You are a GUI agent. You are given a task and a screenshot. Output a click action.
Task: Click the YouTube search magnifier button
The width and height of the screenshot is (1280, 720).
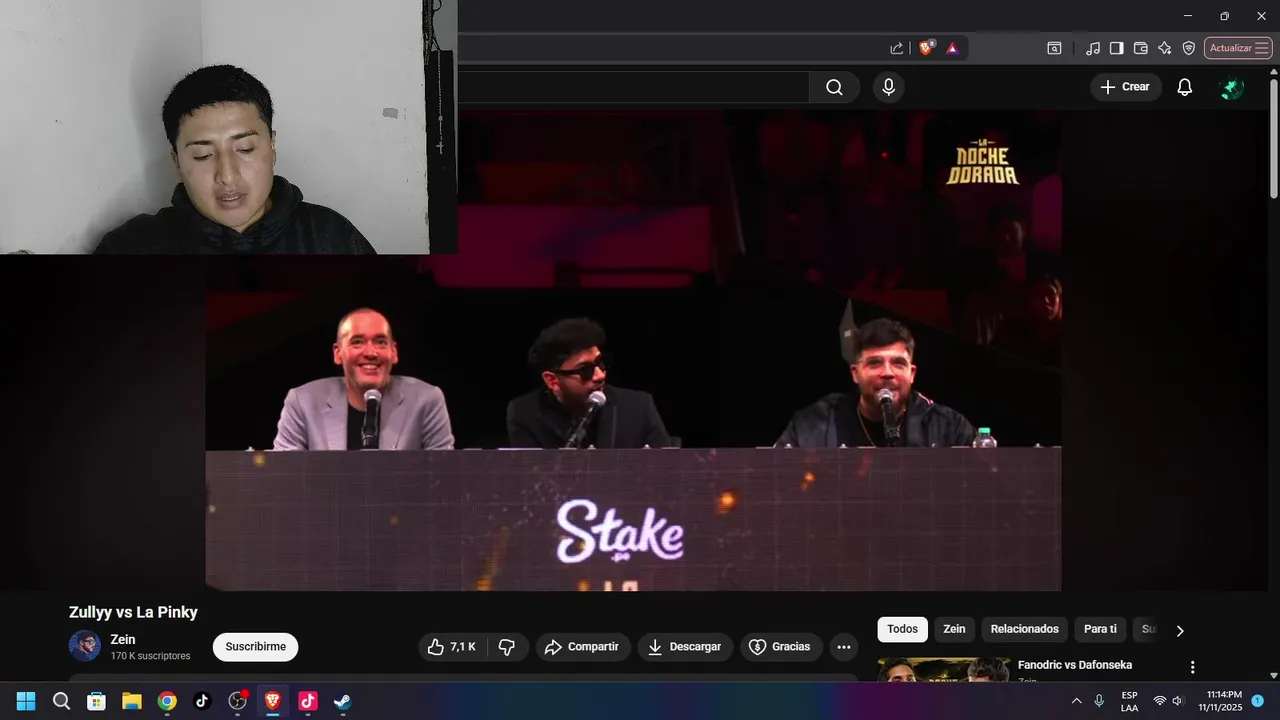click(834, 87)
